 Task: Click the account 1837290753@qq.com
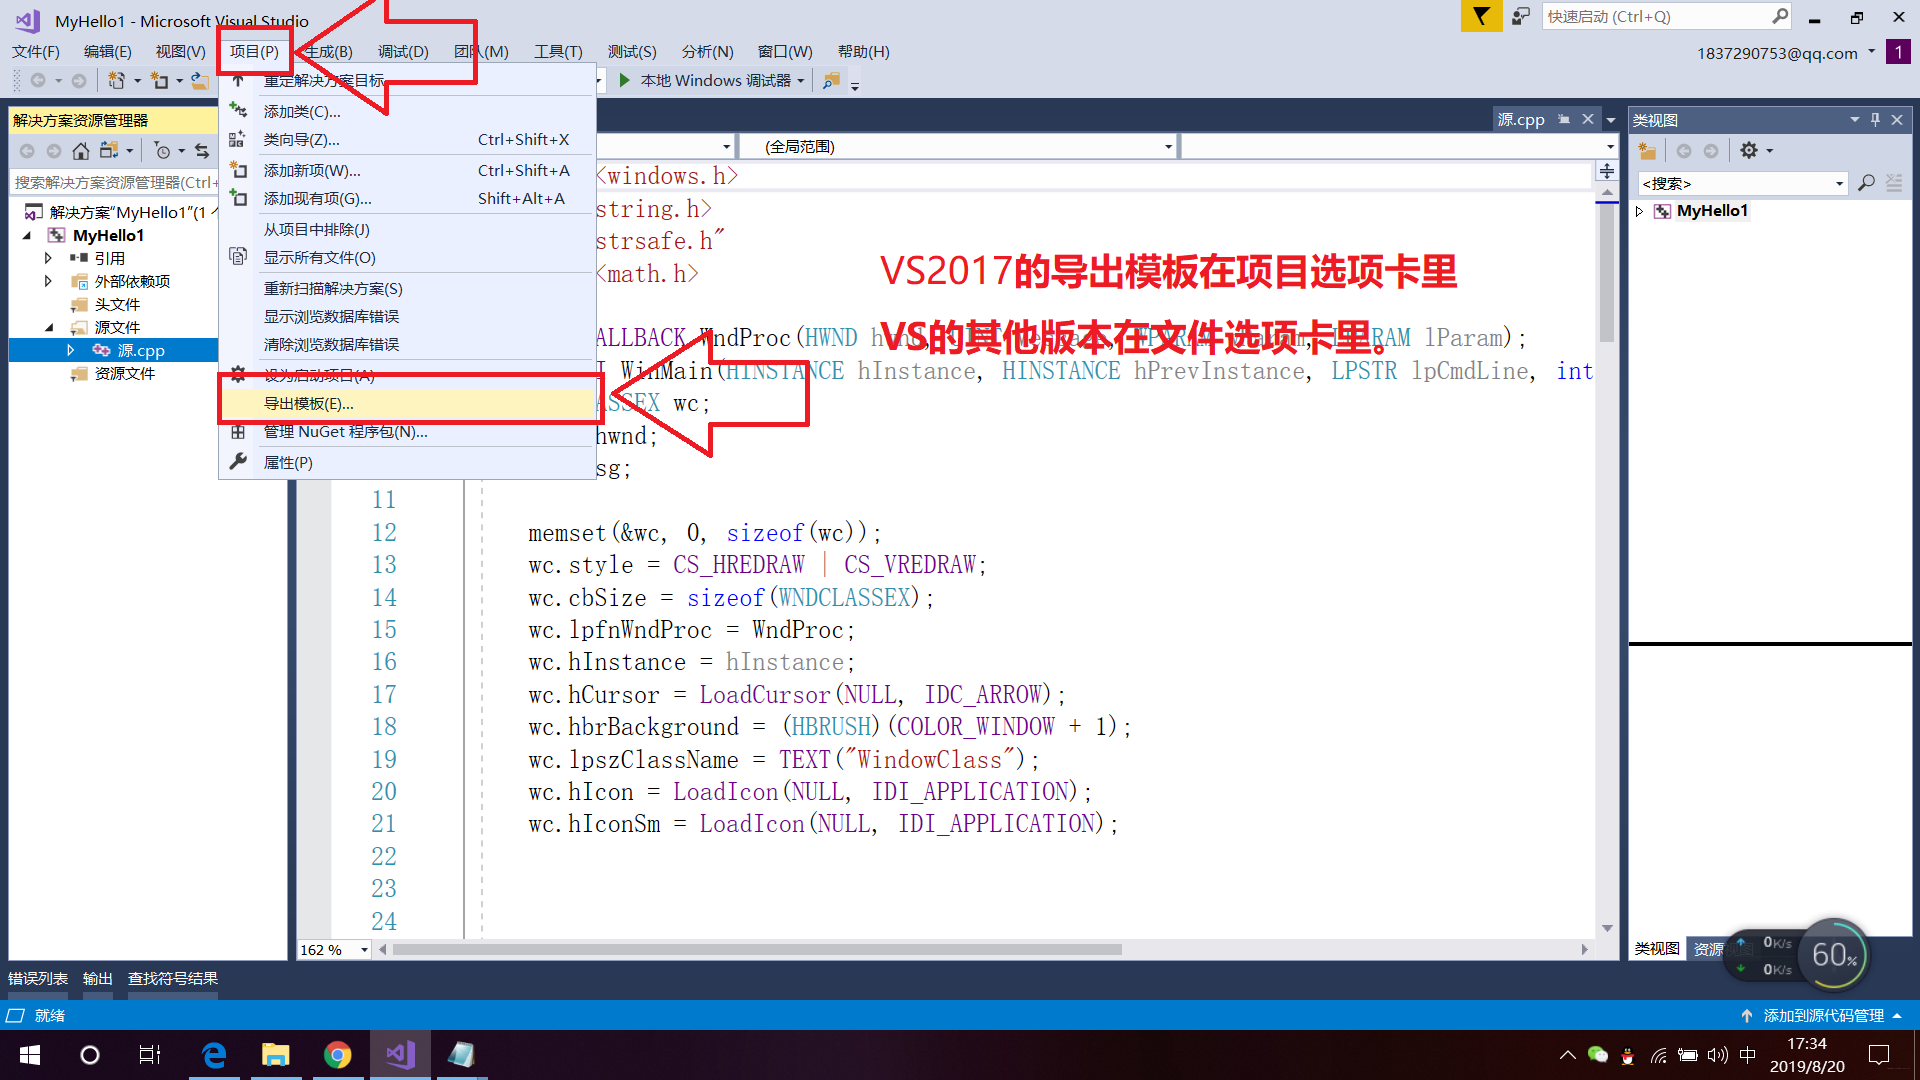click(x=1777, y=53)
